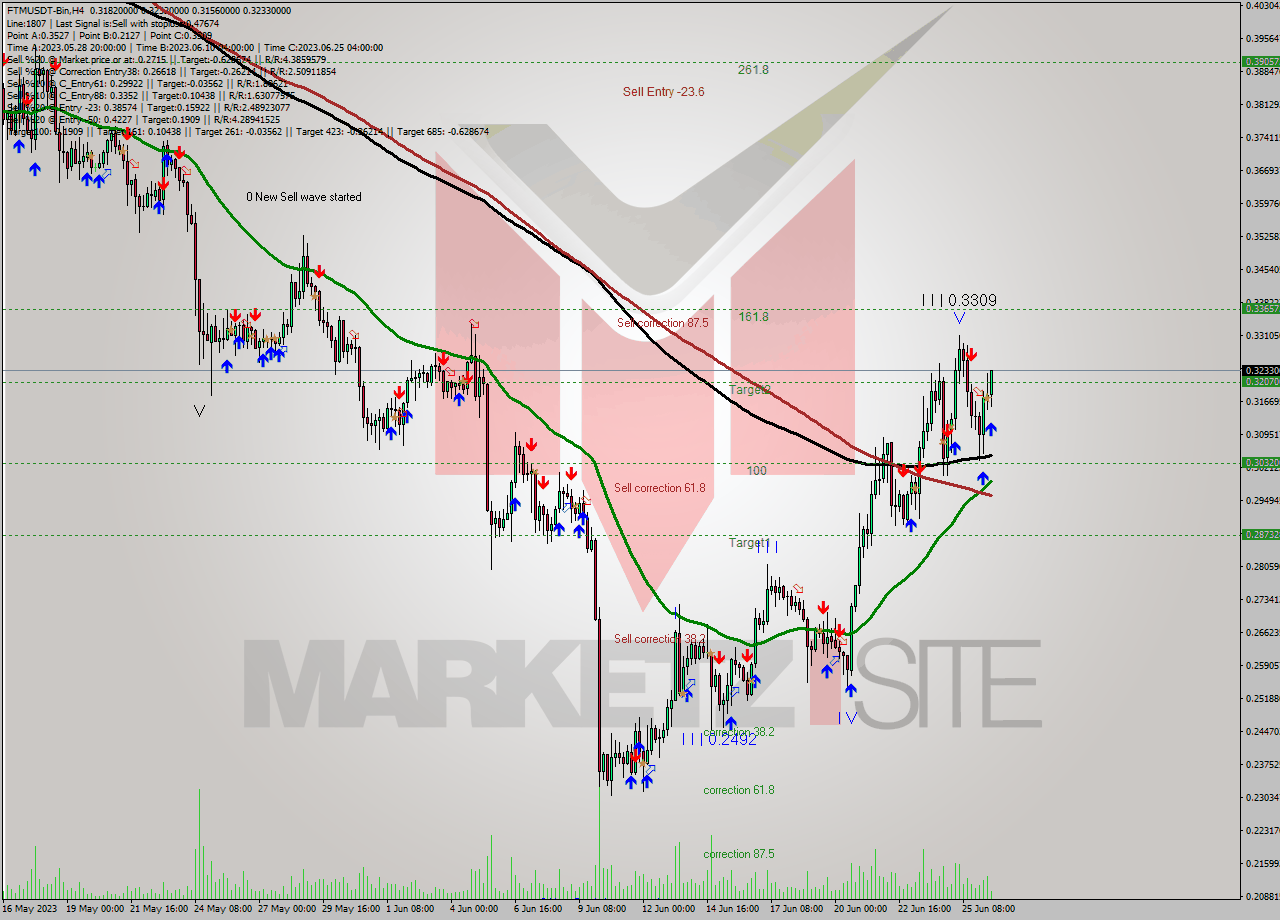Click the '20 Jun 00:00' time axis label
Viewport: 1280px width, 920px height.
point(860,909)
